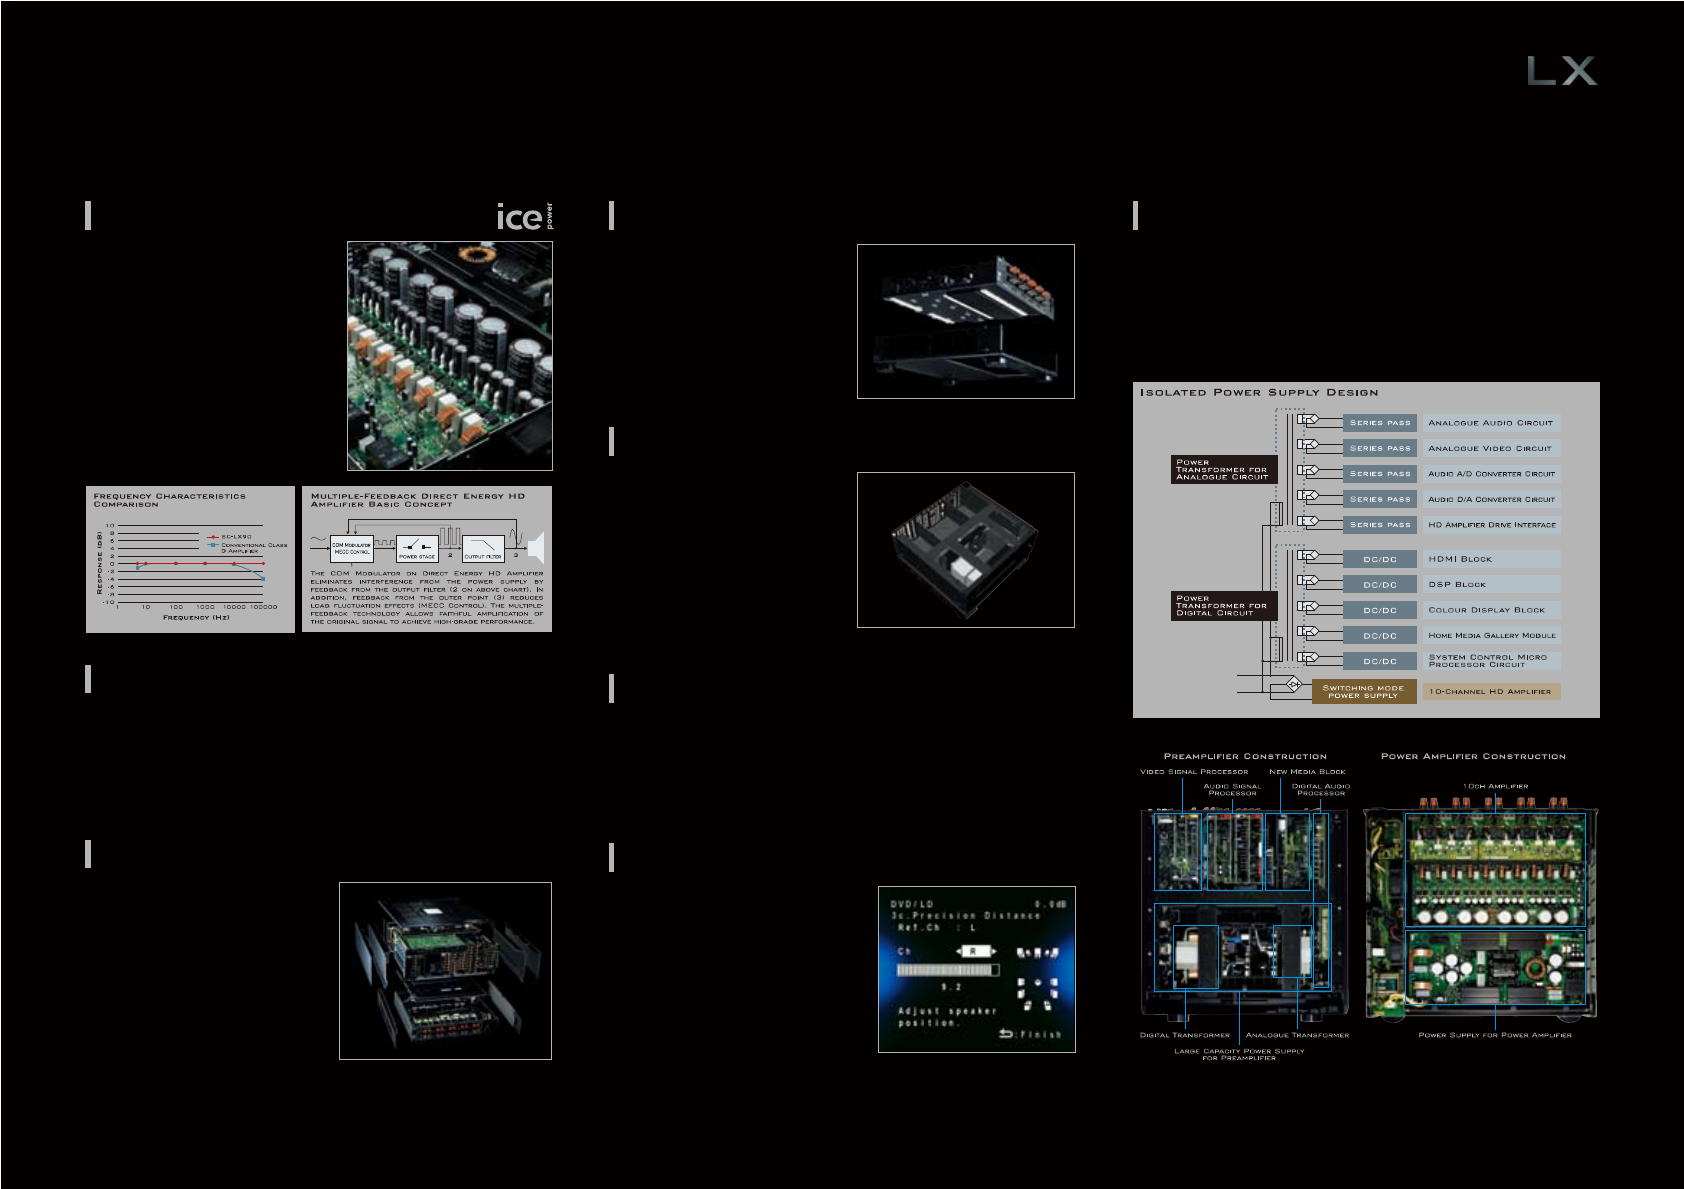Click 'Power Transformer for Digital Circuit' box
The width and height of the screenshot is (1684, 1189).
coord(1224,606)
